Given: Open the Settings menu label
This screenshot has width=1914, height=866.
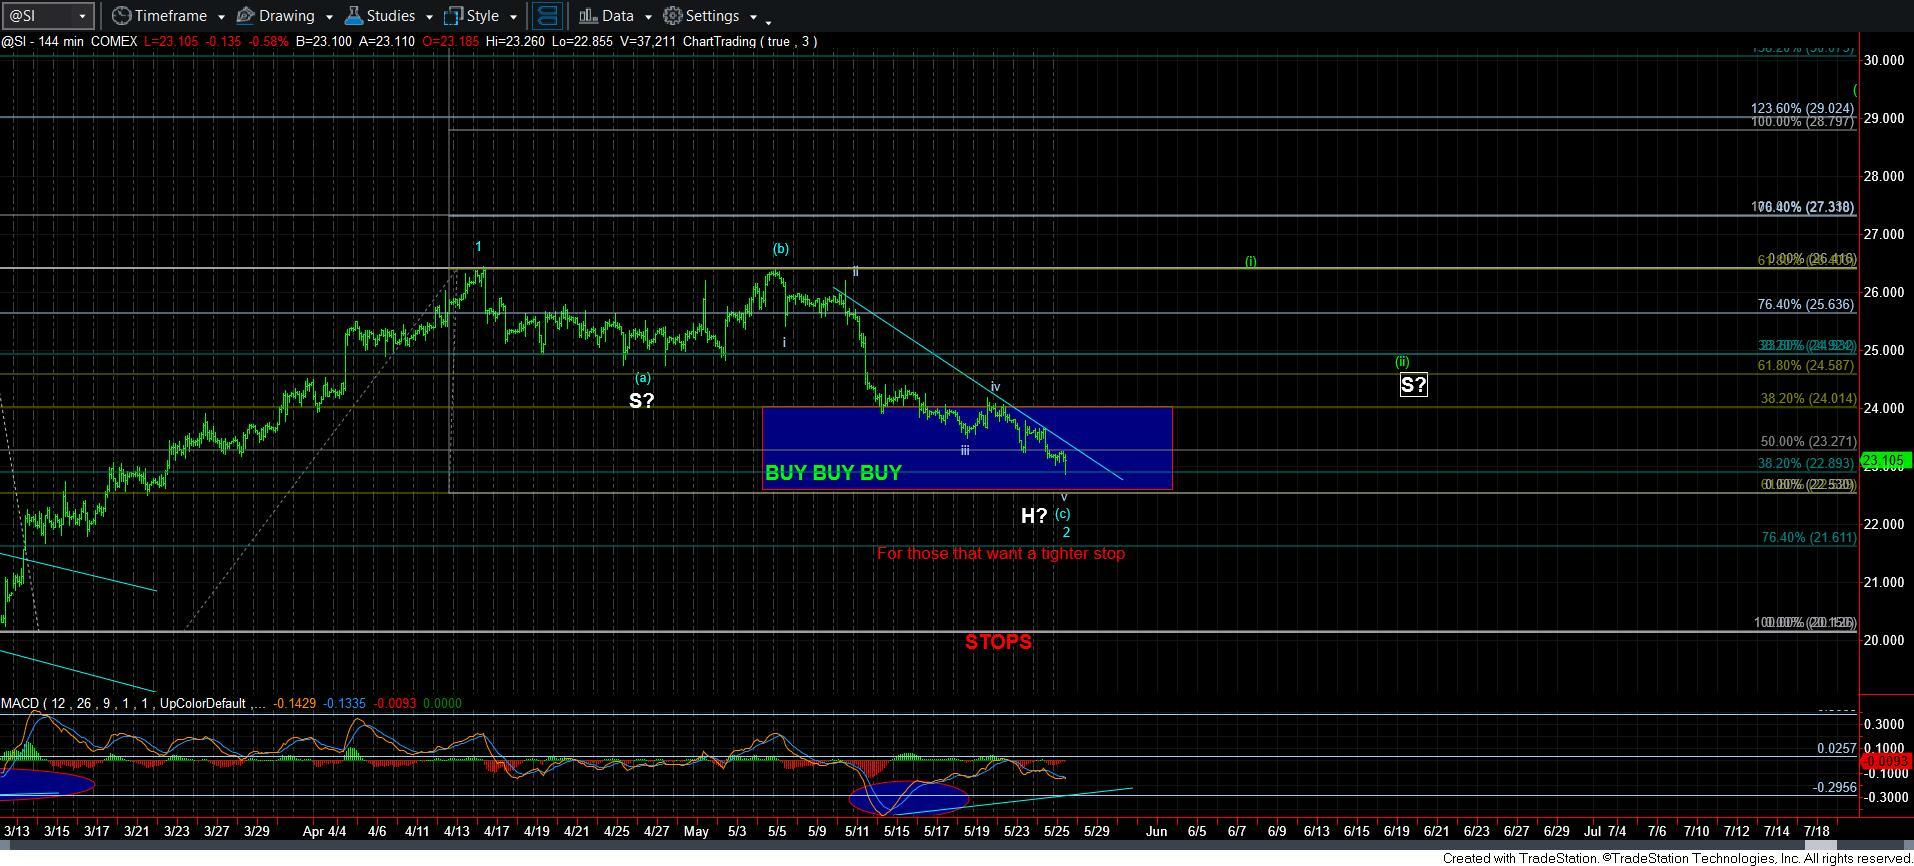Looking at the screenshot, I should click(713, 16).
